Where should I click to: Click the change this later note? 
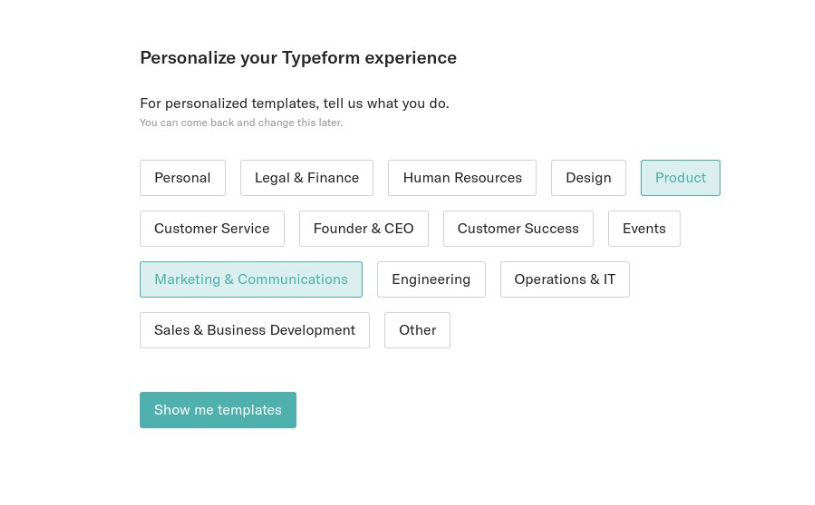click(241, 123)
